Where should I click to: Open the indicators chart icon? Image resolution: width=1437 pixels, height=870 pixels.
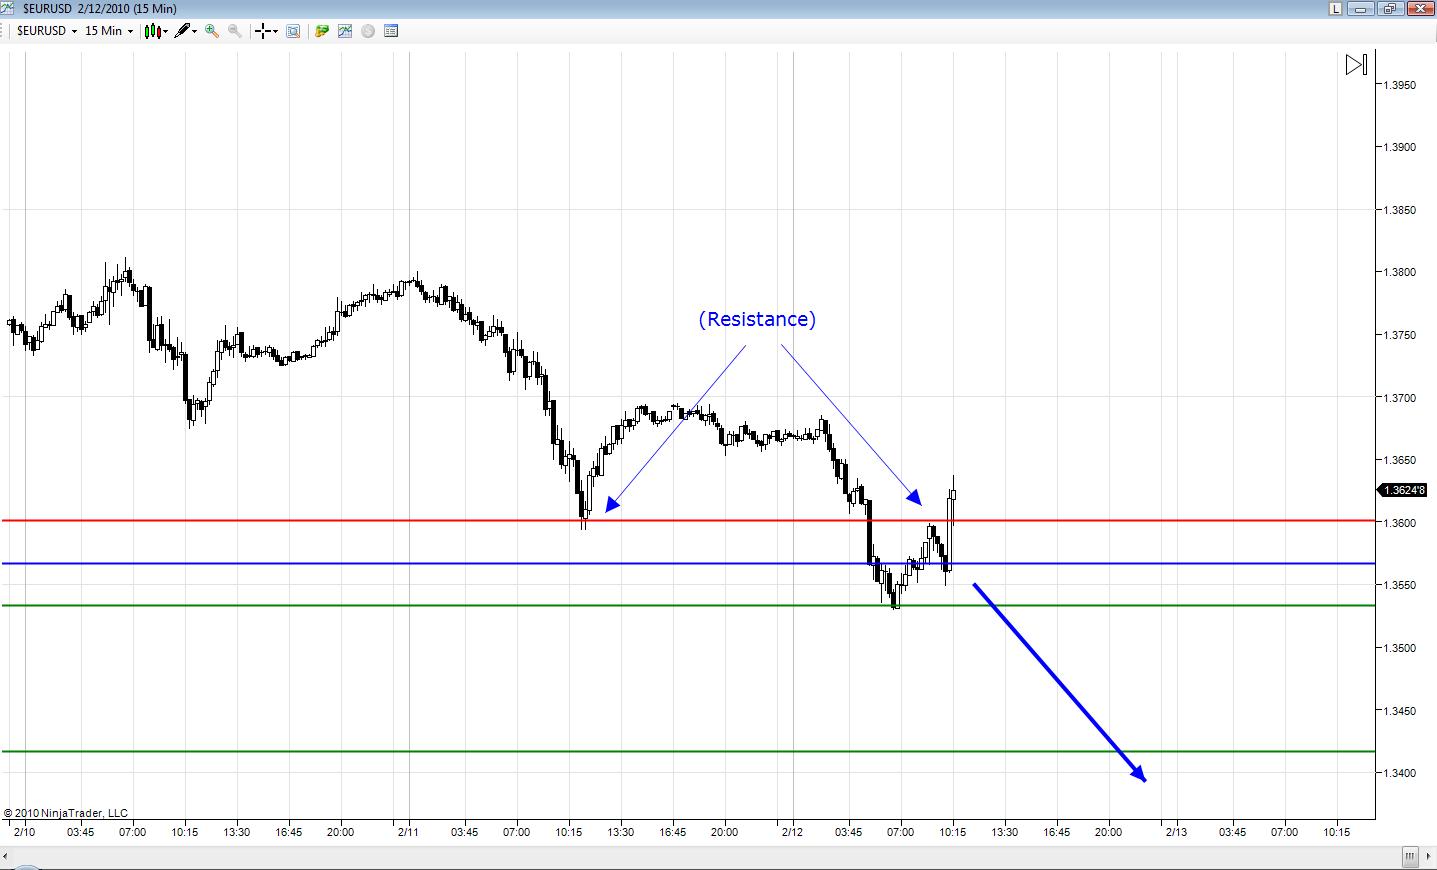pyautogui.click(x=345, y=31)
